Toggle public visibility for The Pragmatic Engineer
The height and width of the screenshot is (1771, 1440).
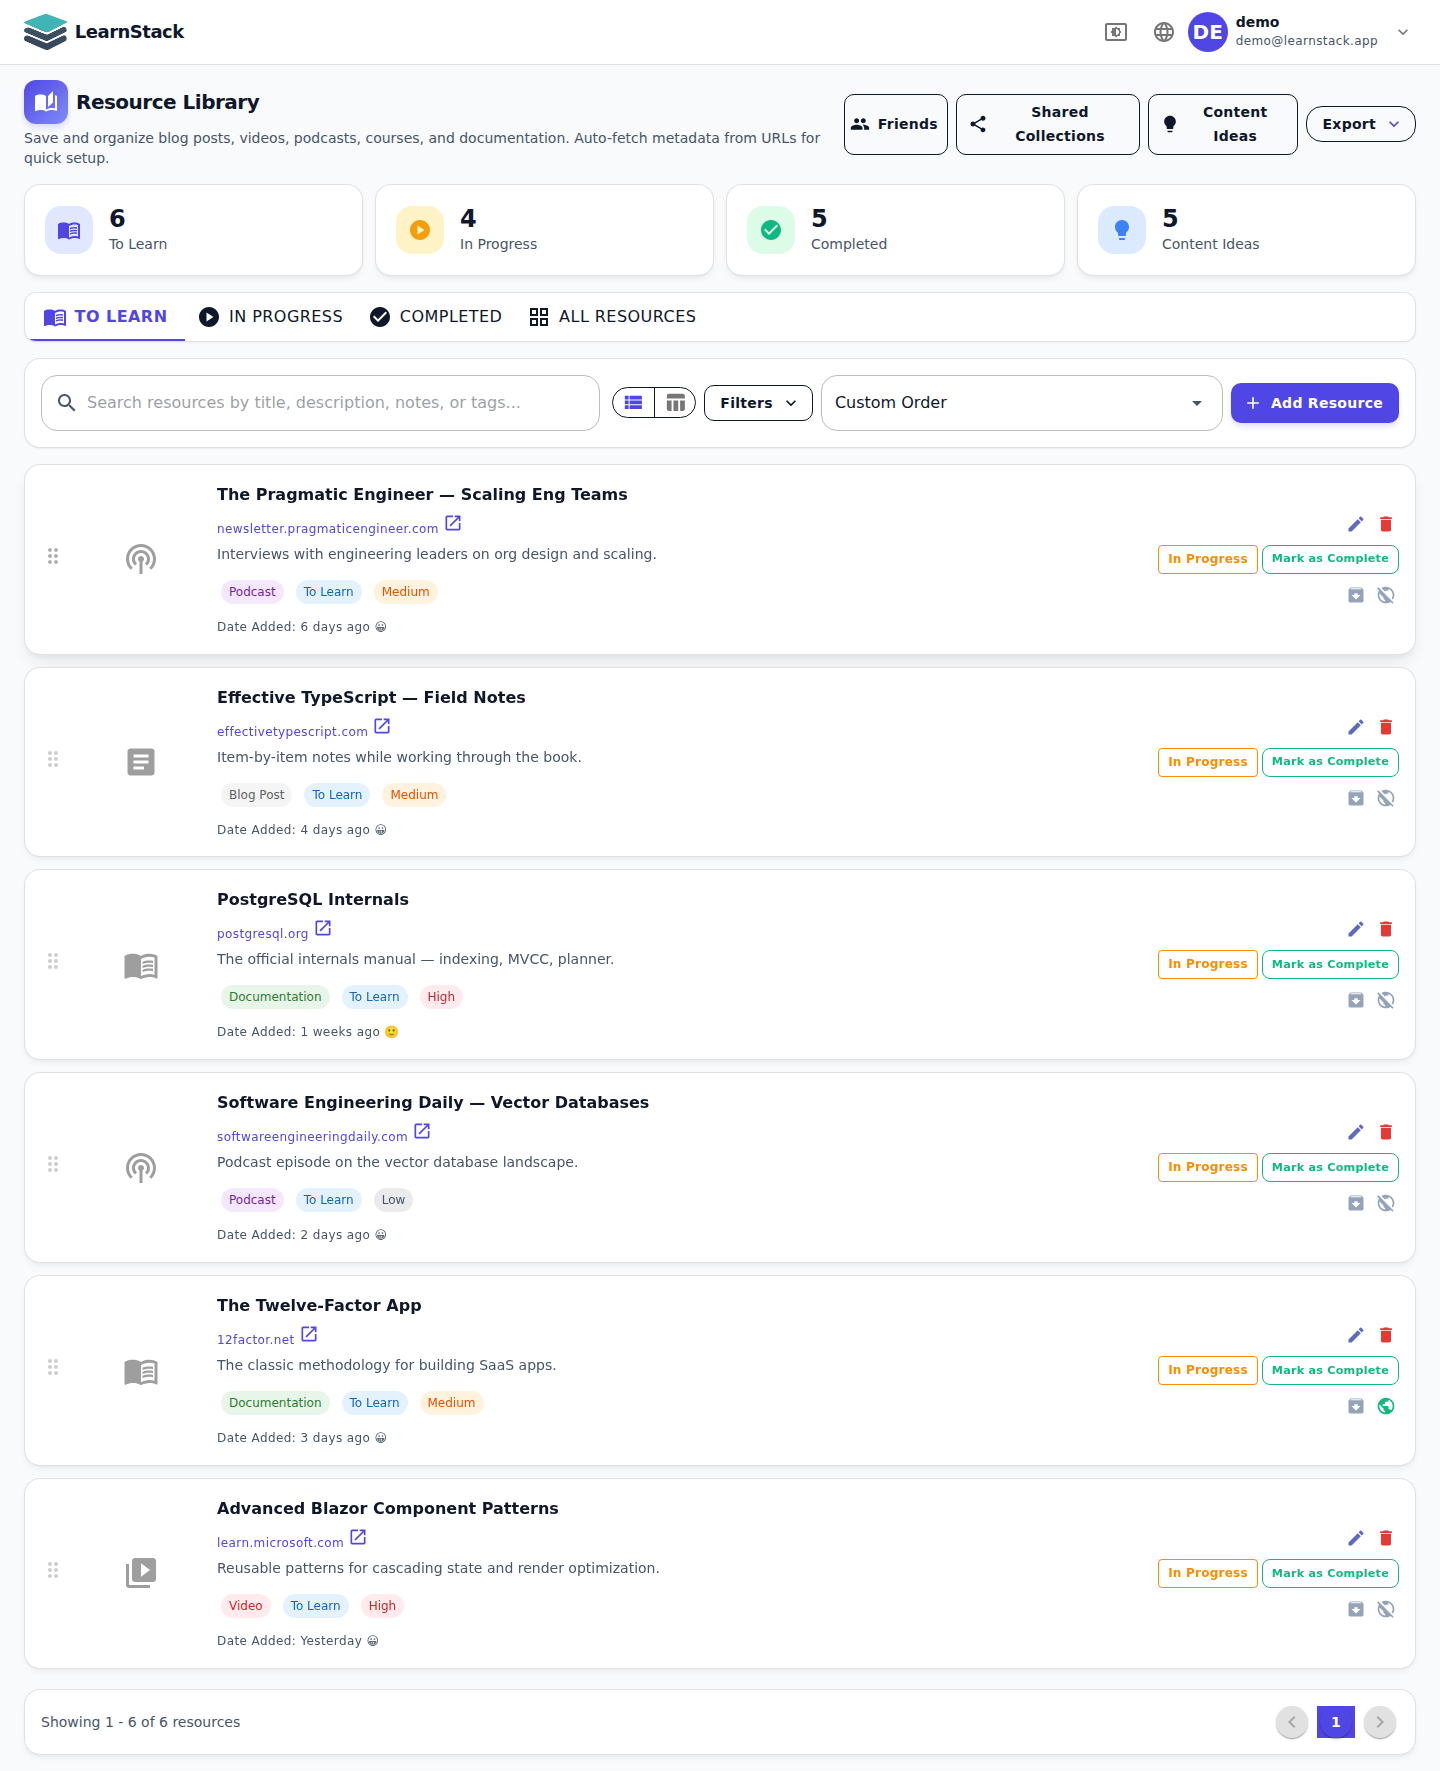(x=1386, y=595)
